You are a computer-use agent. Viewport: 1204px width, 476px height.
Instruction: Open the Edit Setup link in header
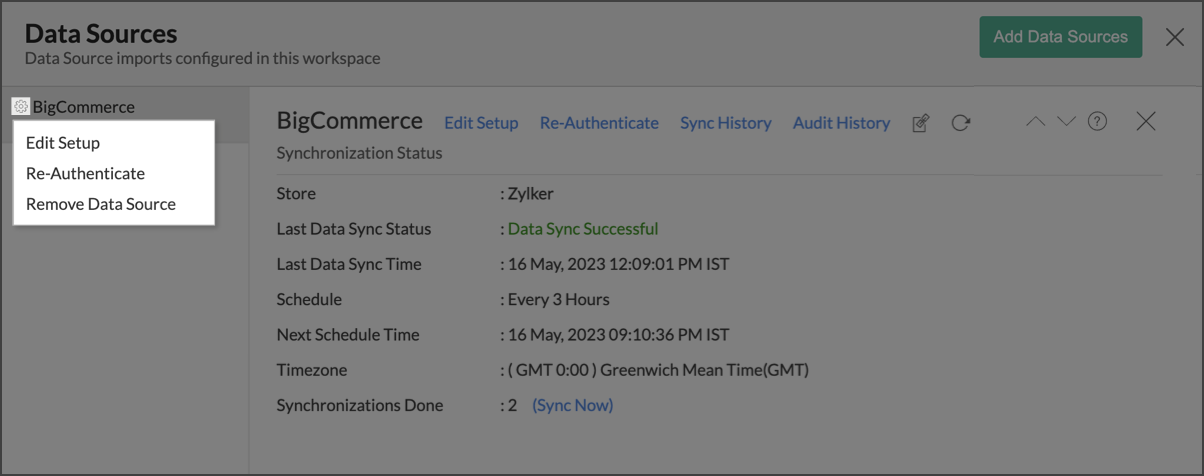(x=481, y=123)
